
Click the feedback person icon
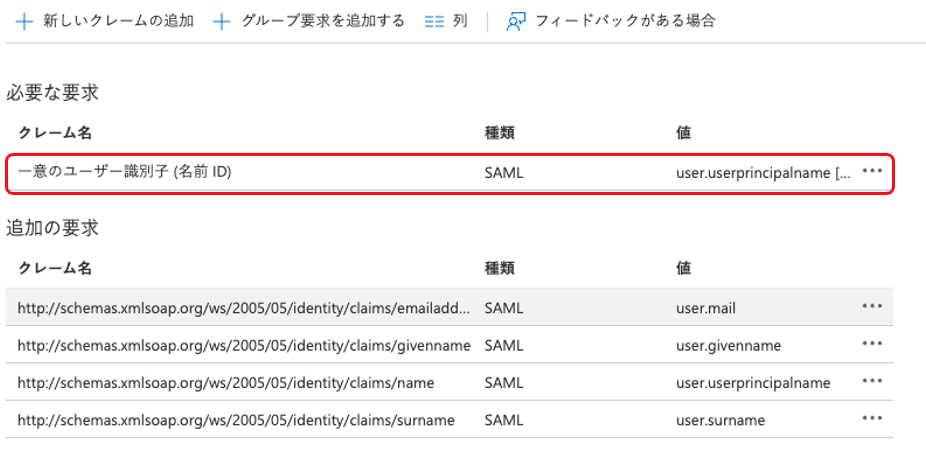point(516,21)
